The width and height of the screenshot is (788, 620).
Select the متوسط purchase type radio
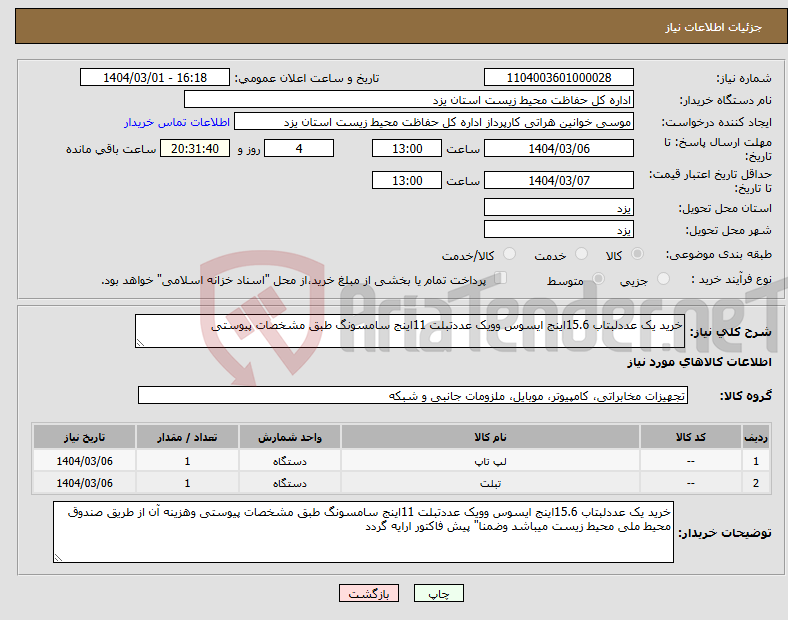598,278
